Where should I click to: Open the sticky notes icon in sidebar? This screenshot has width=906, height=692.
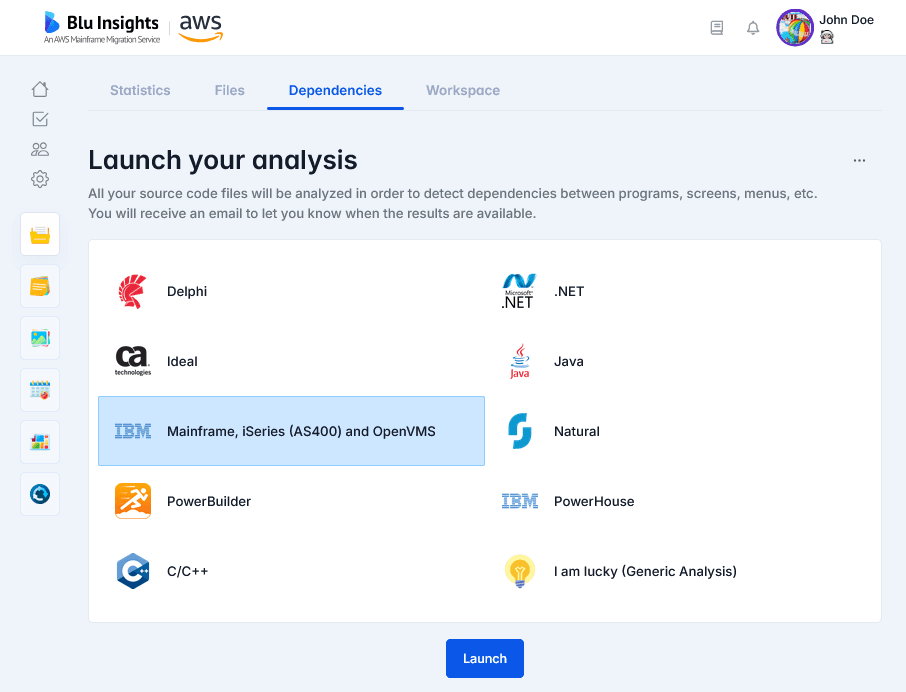tap(40, 286)
